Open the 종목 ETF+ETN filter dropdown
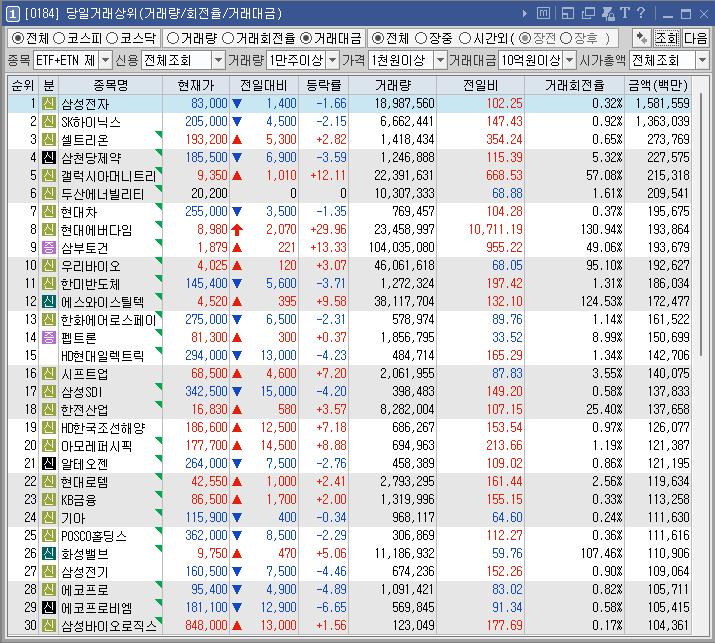Screen dimensions: 715x643 pos(106,60)
